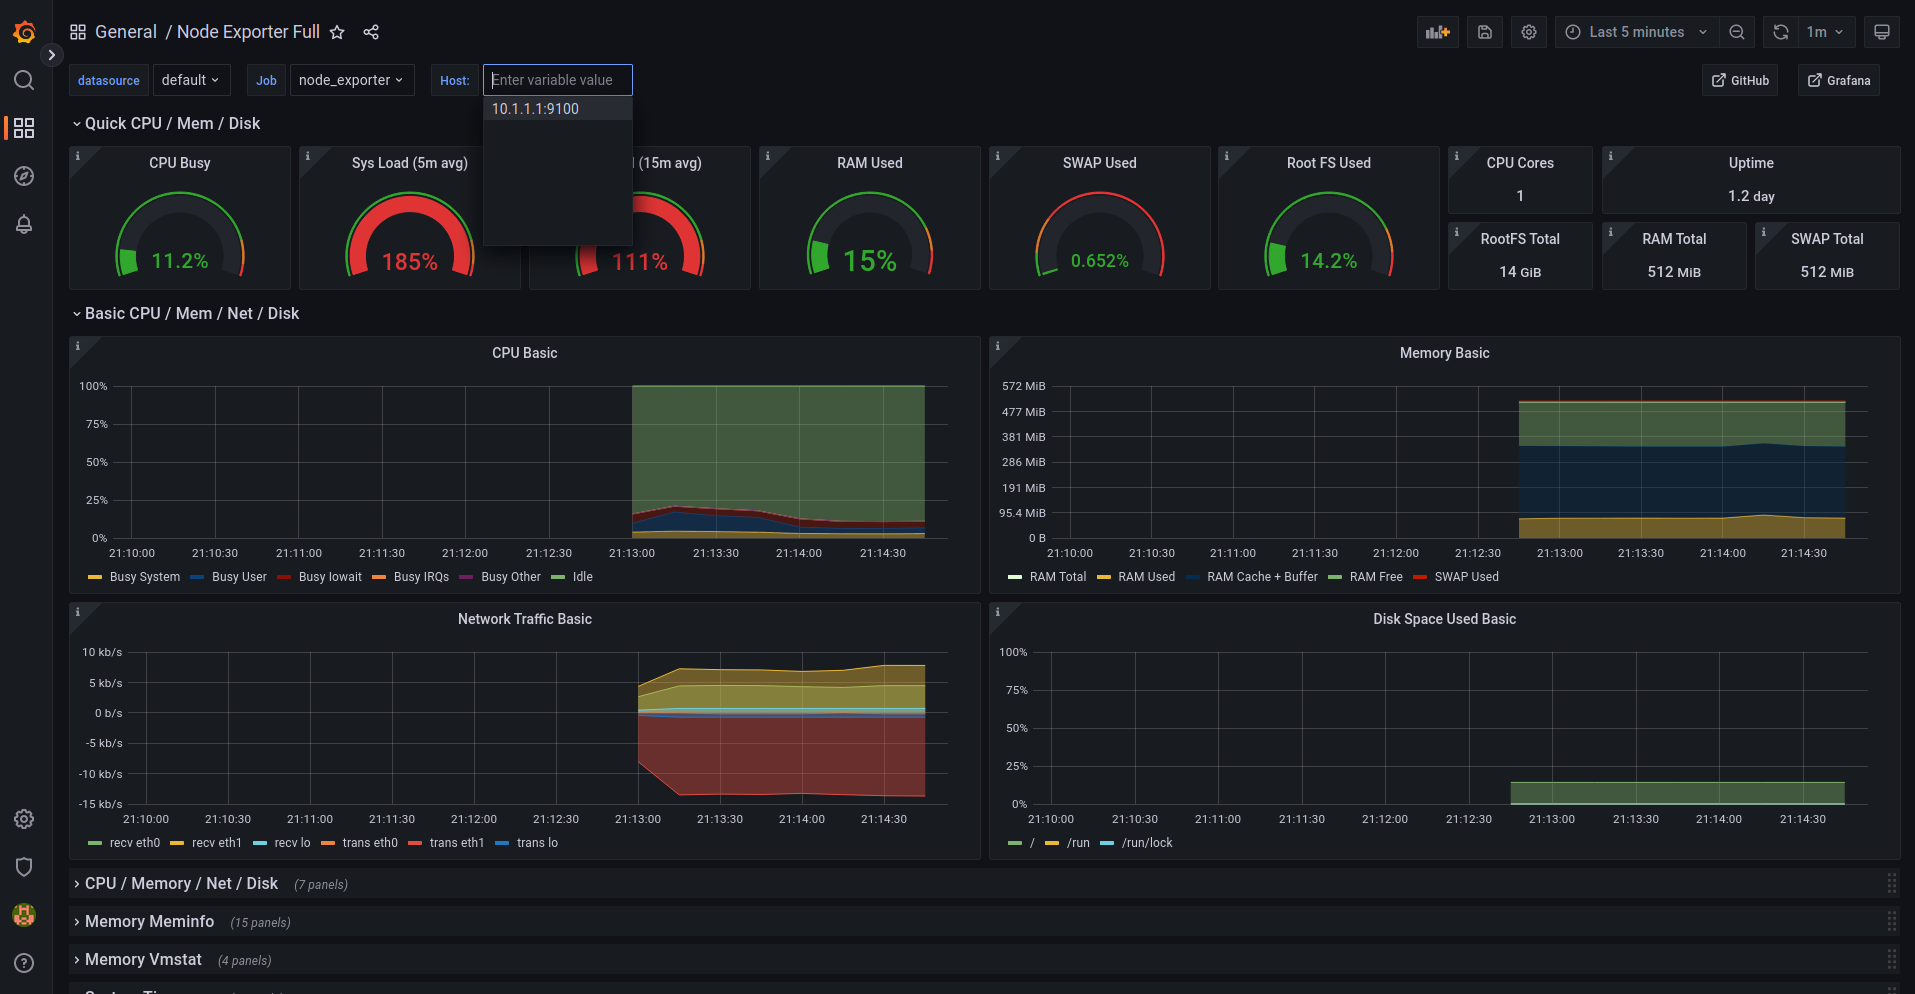The image size is (1915, 994).
Task: Toggle the RAM Cache + Buffer legend series
Action: click(1262, 577)
